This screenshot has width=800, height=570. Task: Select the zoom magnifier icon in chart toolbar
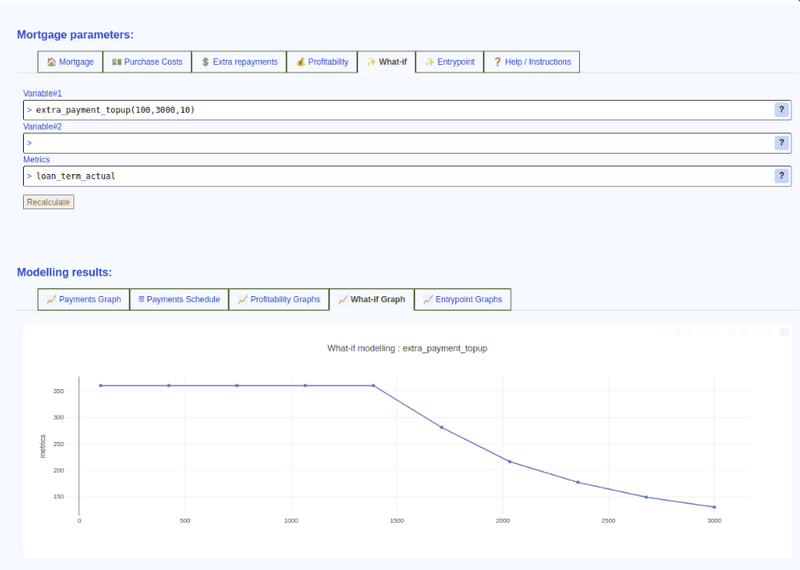pos(678,332)
